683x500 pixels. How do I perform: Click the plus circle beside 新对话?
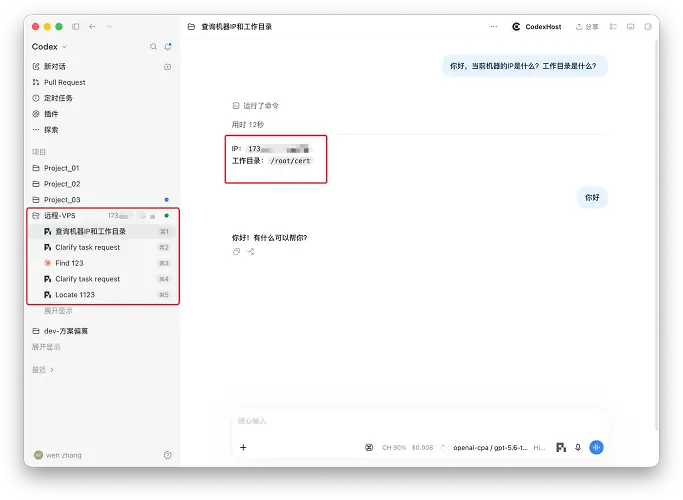(x=167, y=67)
